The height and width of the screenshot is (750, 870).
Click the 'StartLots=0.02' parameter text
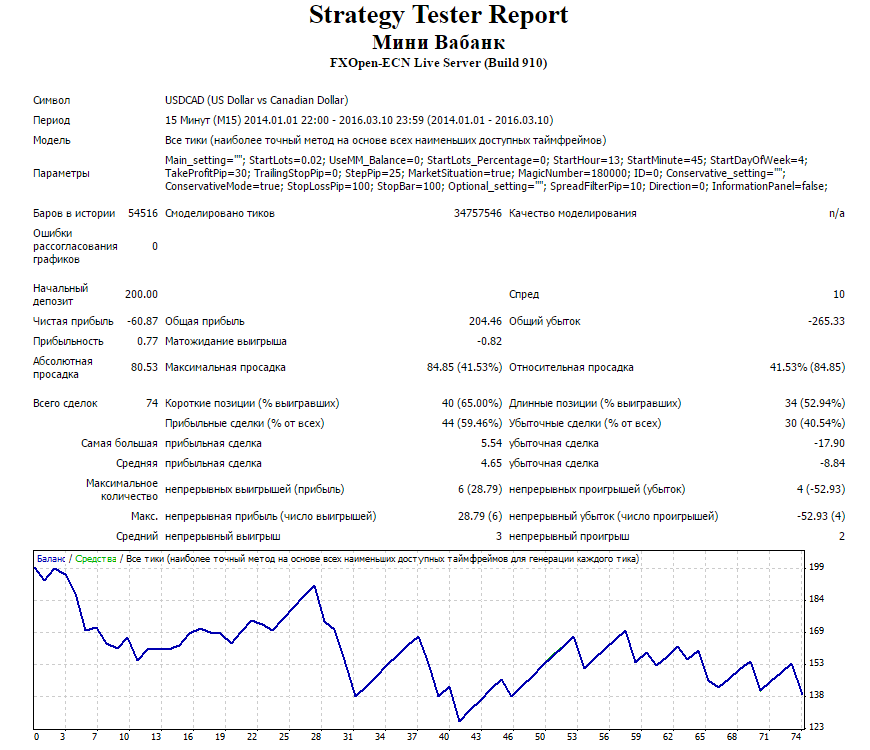pos(286,160)
